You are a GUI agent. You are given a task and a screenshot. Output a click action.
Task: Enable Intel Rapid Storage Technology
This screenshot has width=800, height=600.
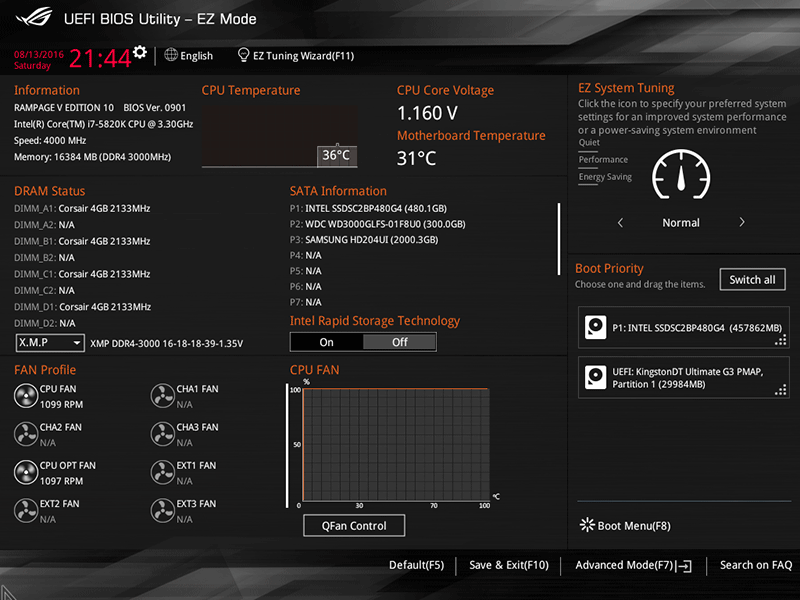coord(326,341)
